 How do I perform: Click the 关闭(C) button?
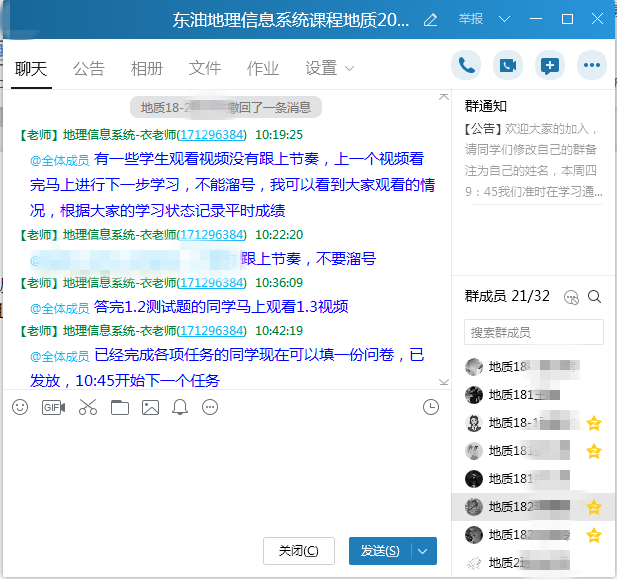tap(298, 551)
